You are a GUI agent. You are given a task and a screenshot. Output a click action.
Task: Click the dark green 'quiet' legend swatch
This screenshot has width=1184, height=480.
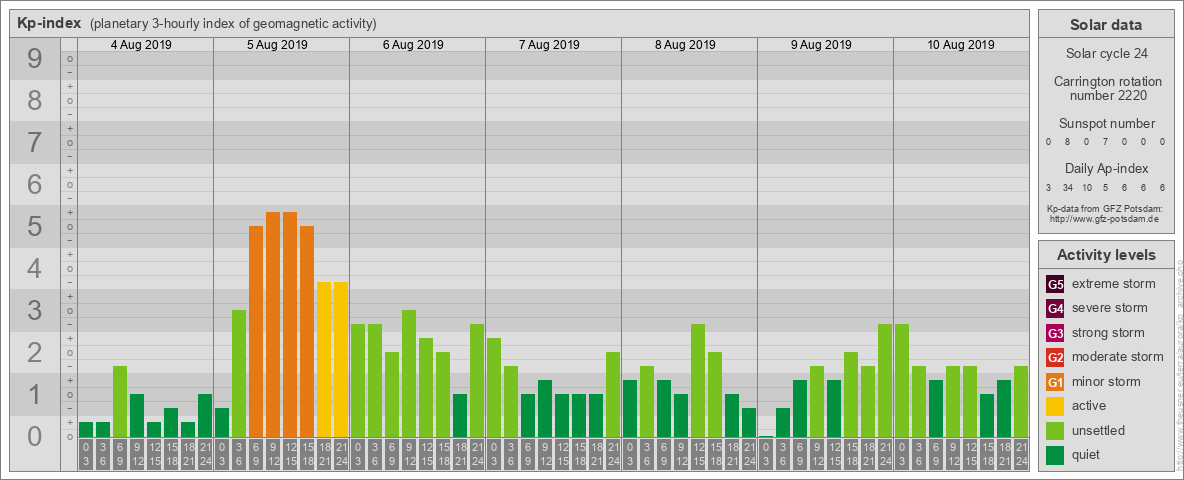(x=1055, y=455)
